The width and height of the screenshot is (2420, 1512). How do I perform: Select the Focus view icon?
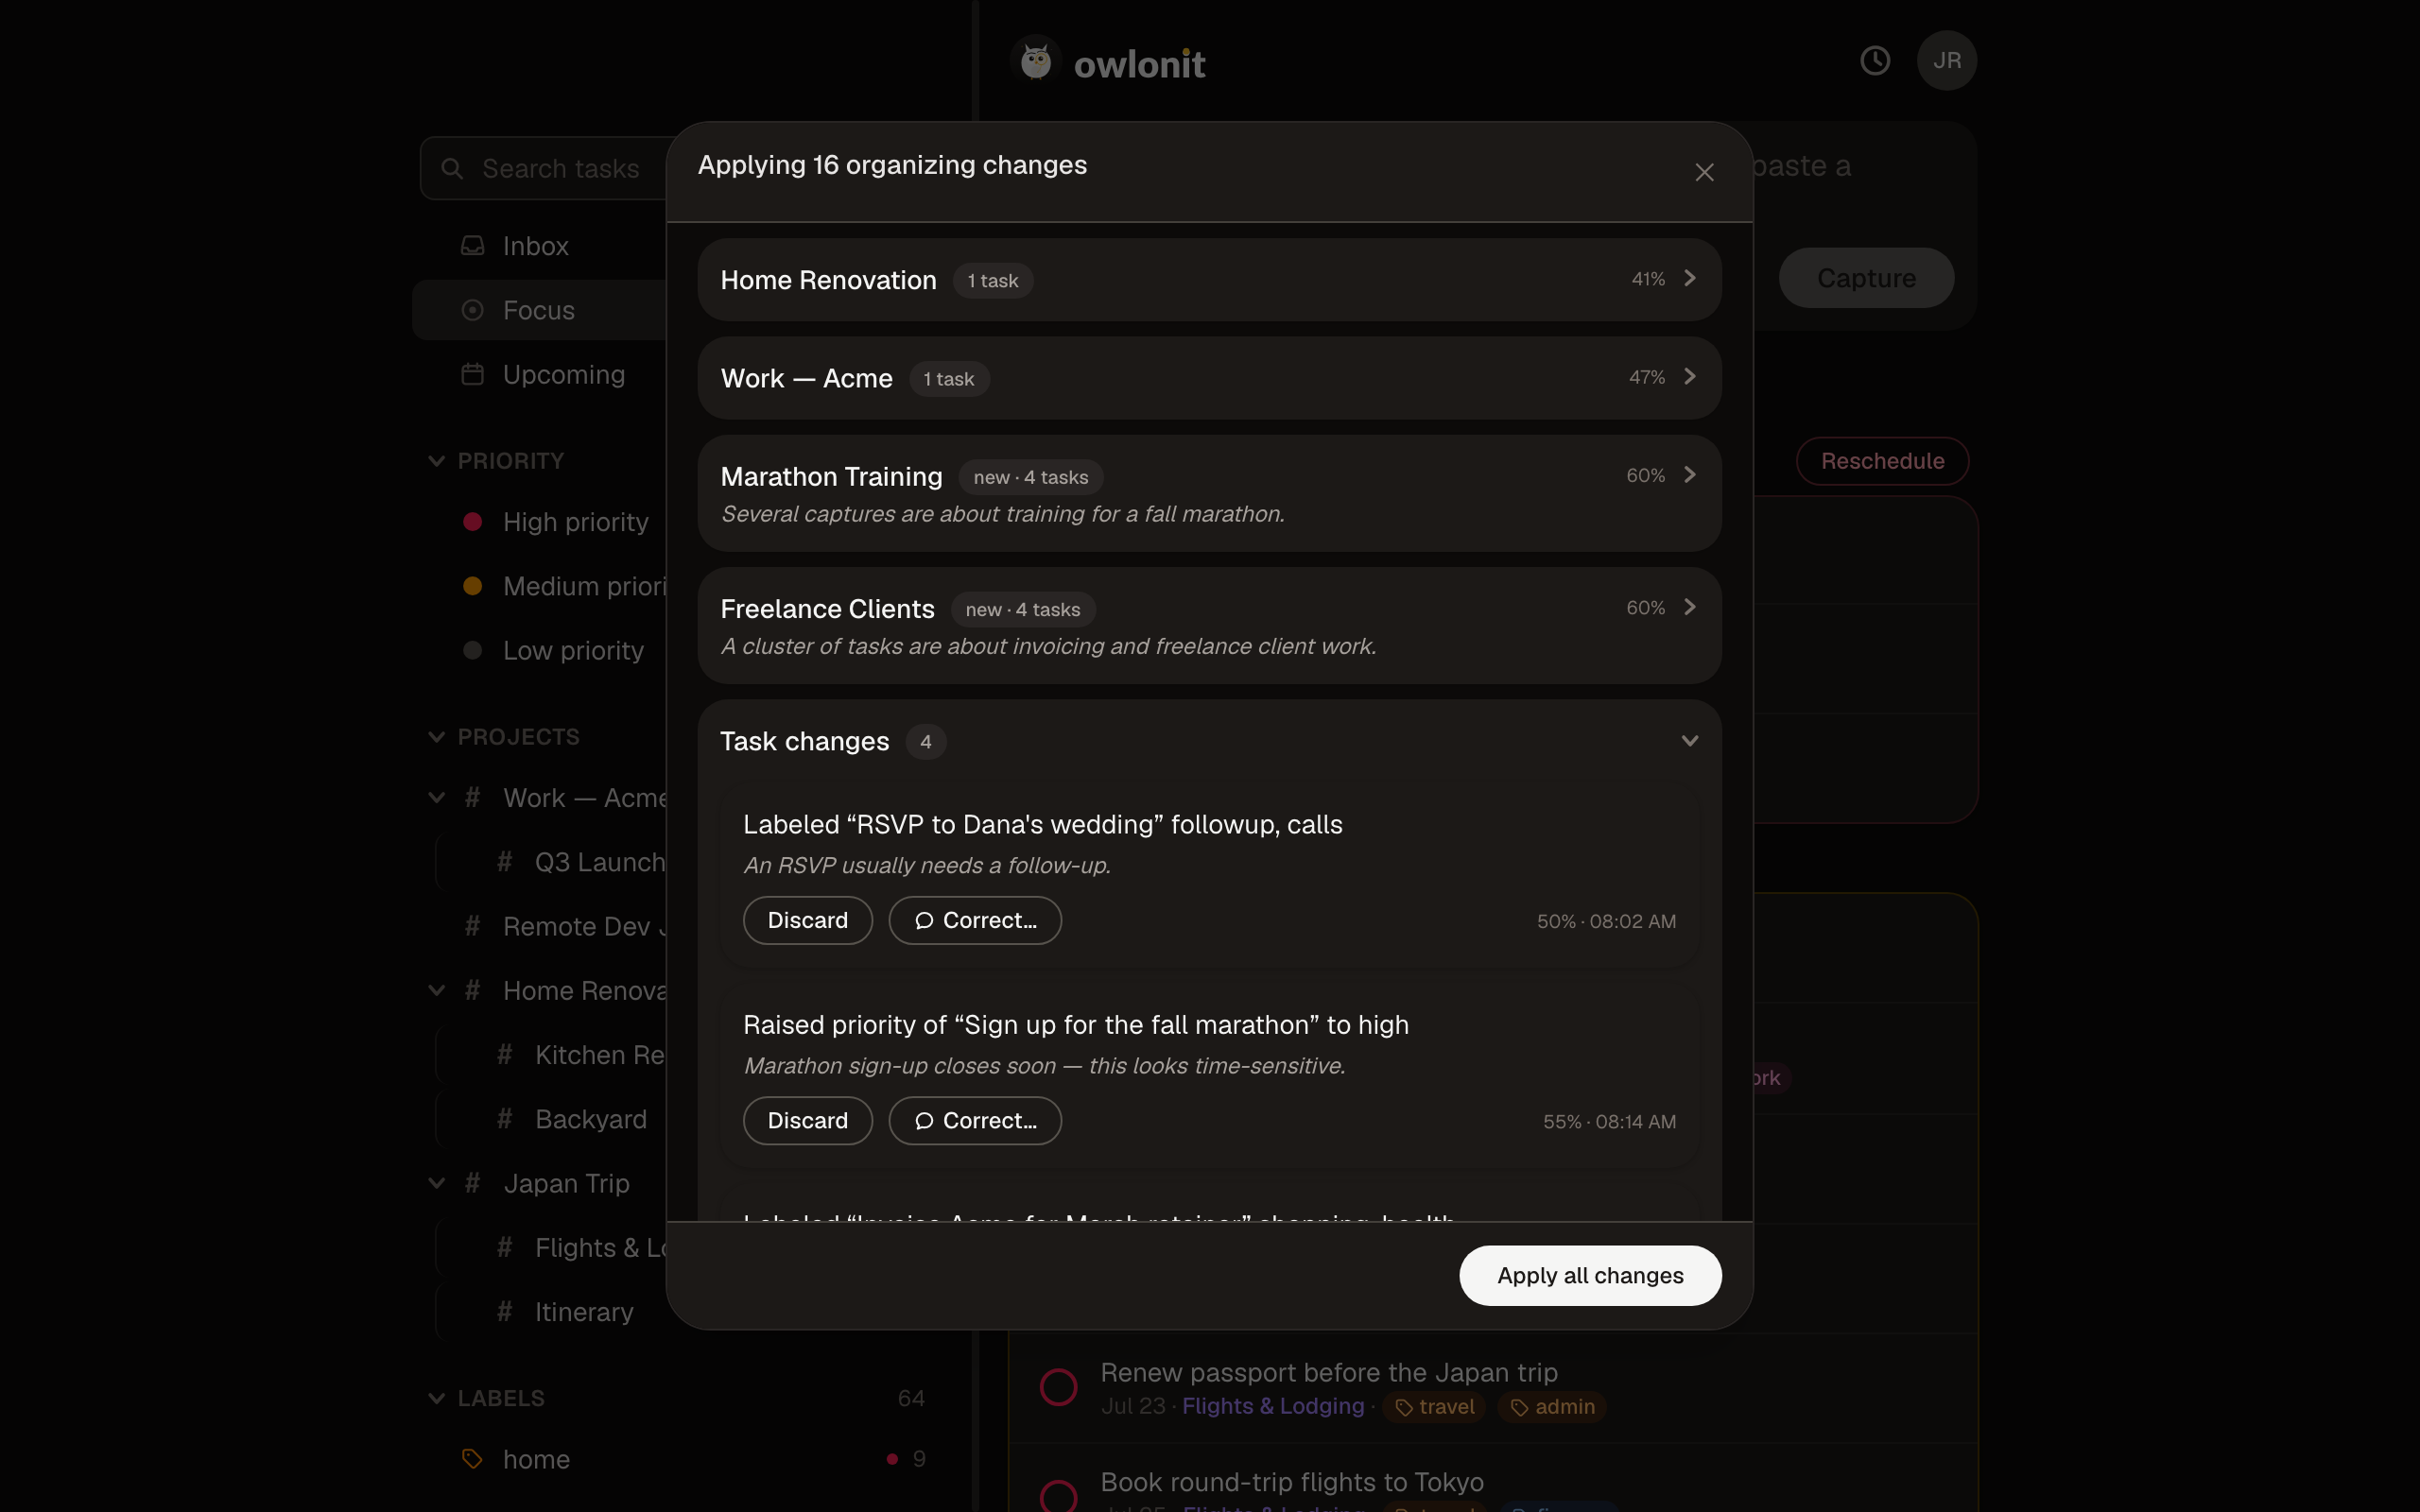click(473, 310)
